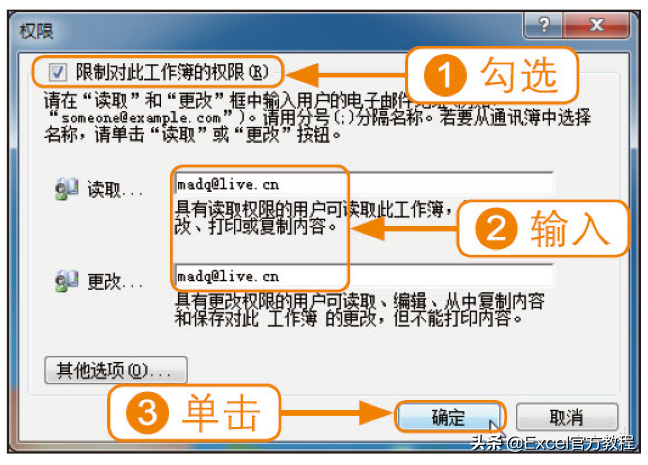
Task: Enable the 限制对此工作簿的权限 checkbox
Action: pos(57,72)
